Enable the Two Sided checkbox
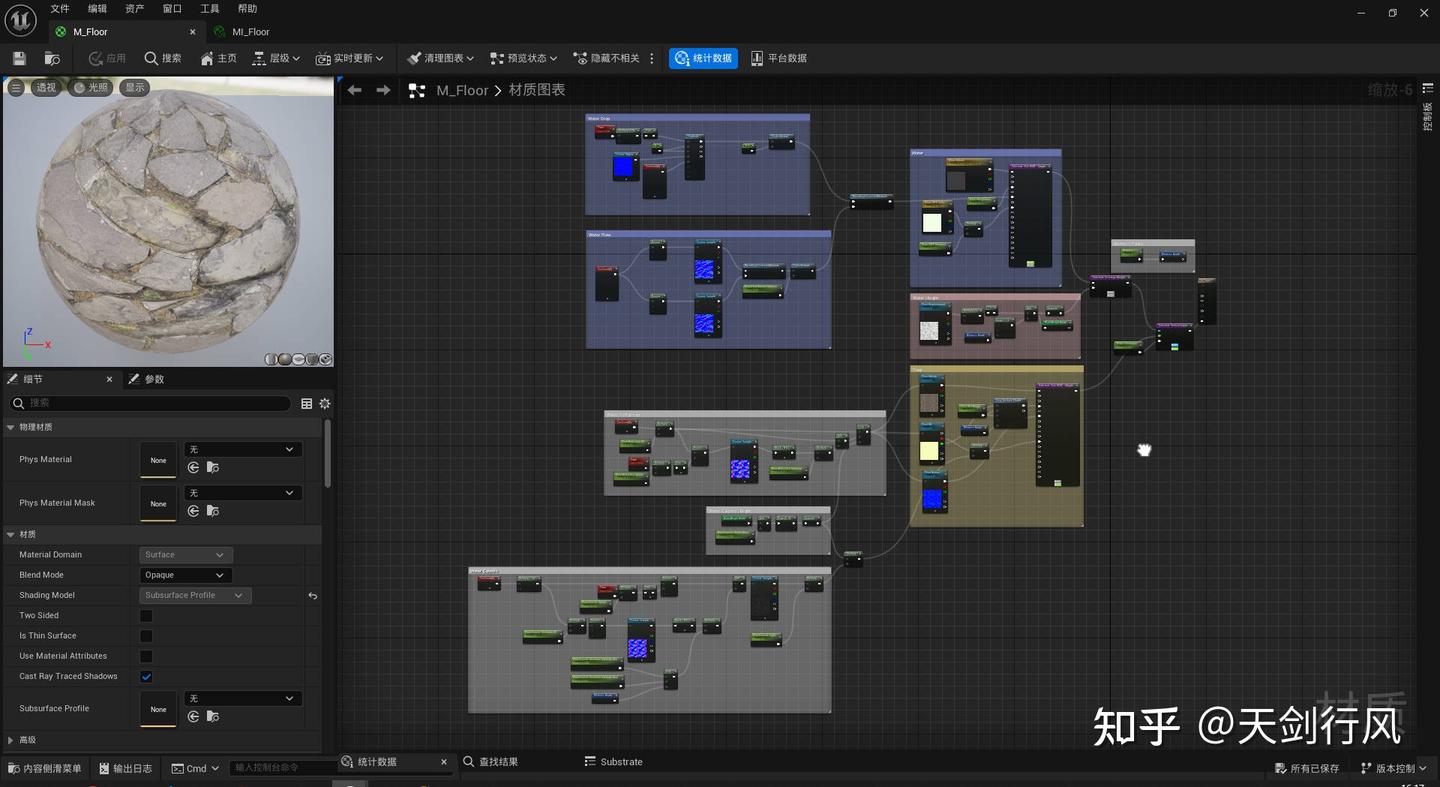1440x787 pixels. pos(146,616)
